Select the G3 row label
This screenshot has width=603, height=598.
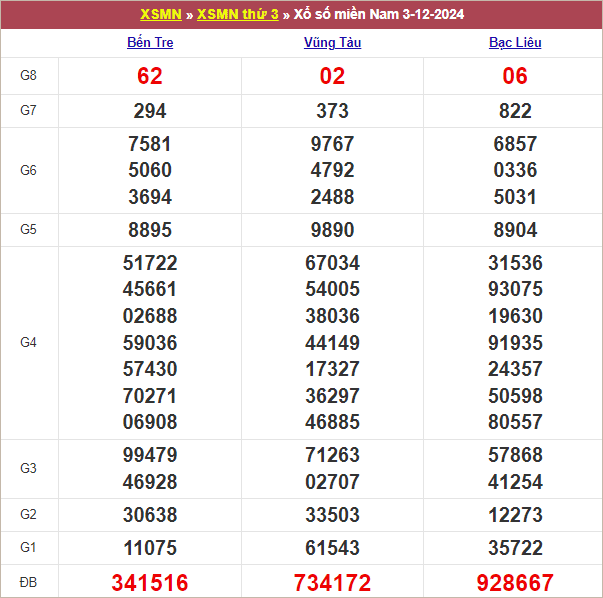28,468
